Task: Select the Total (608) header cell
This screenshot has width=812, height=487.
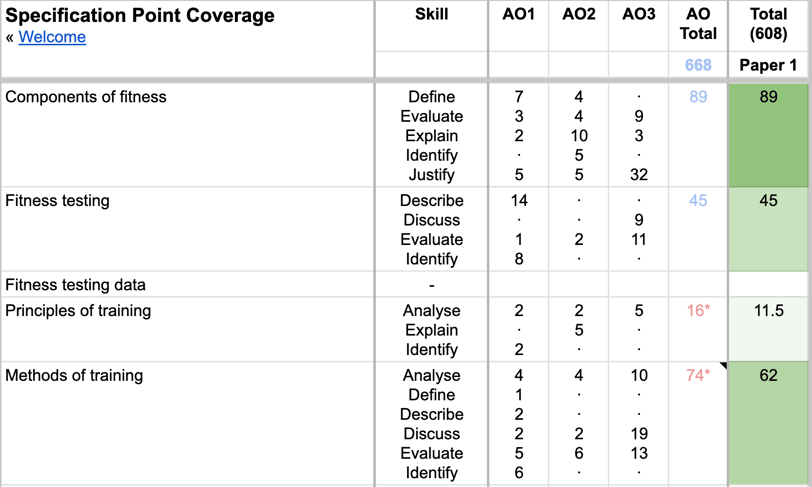Action: point(768,24)
